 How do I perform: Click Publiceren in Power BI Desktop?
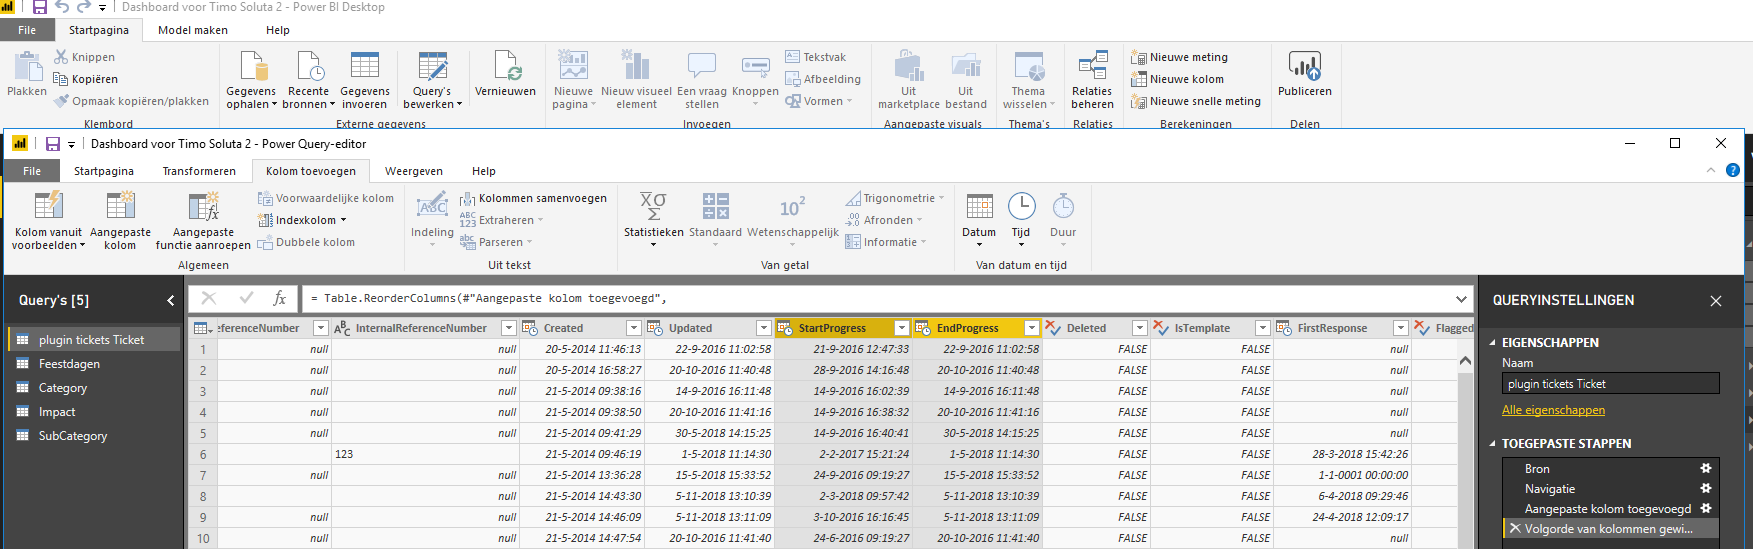1304,75
